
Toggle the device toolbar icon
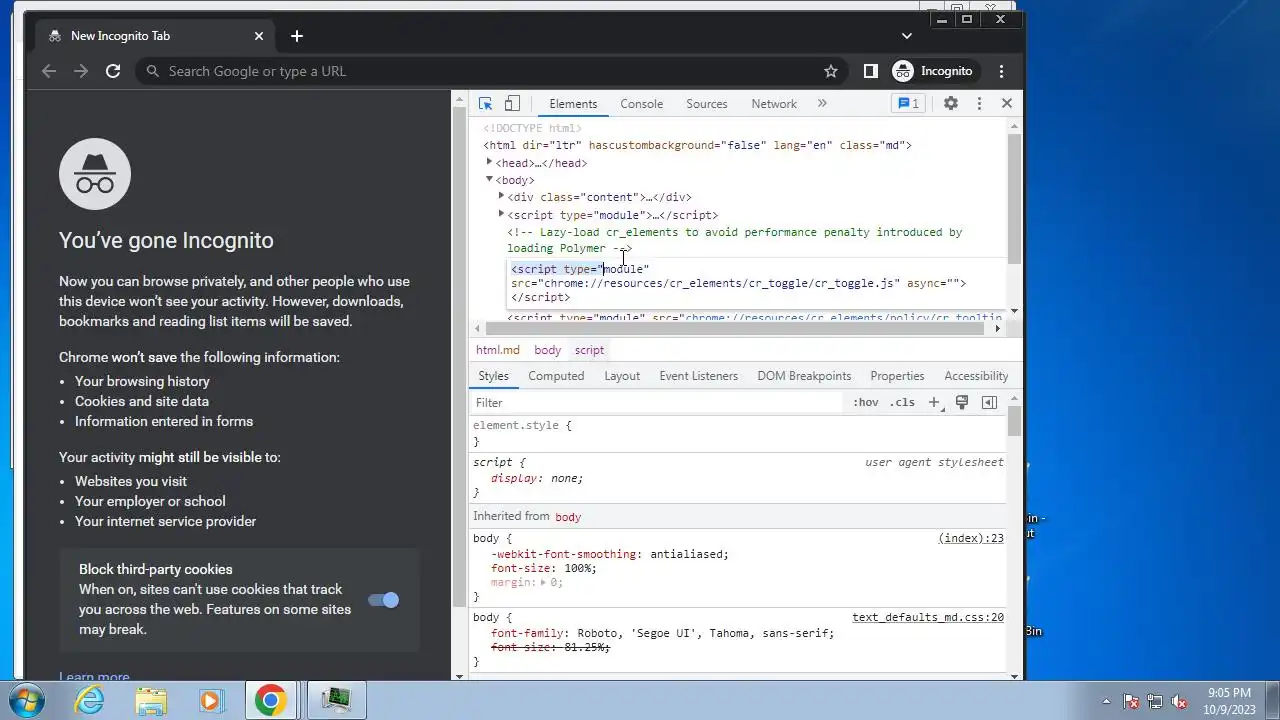click(x=512, y=104)
